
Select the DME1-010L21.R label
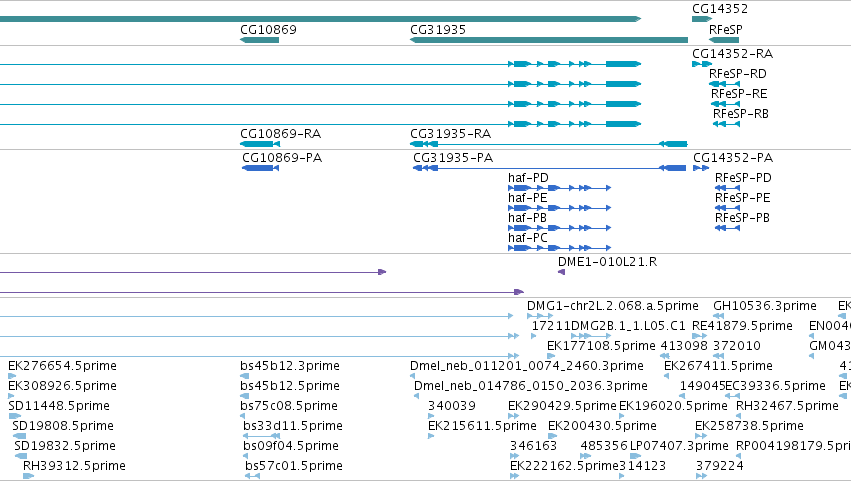[607, 262]
